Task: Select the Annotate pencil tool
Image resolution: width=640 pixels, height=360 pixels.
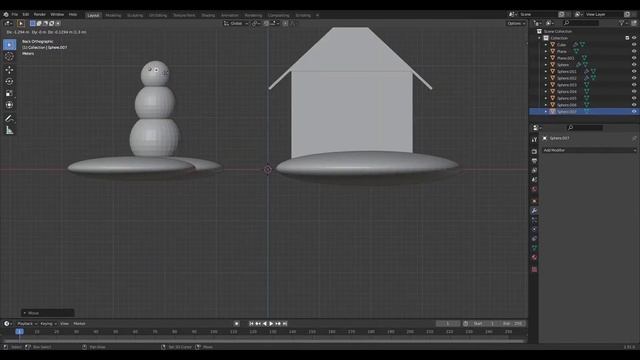Action: (9, 118)
